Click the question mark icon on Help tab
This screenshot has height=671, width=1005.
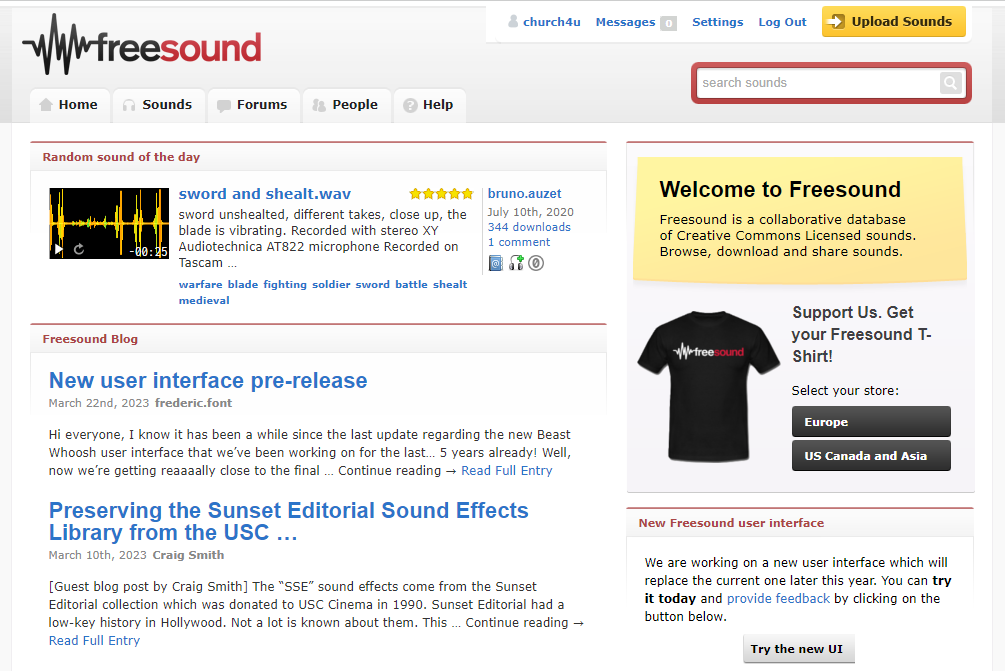pos(410,105)
